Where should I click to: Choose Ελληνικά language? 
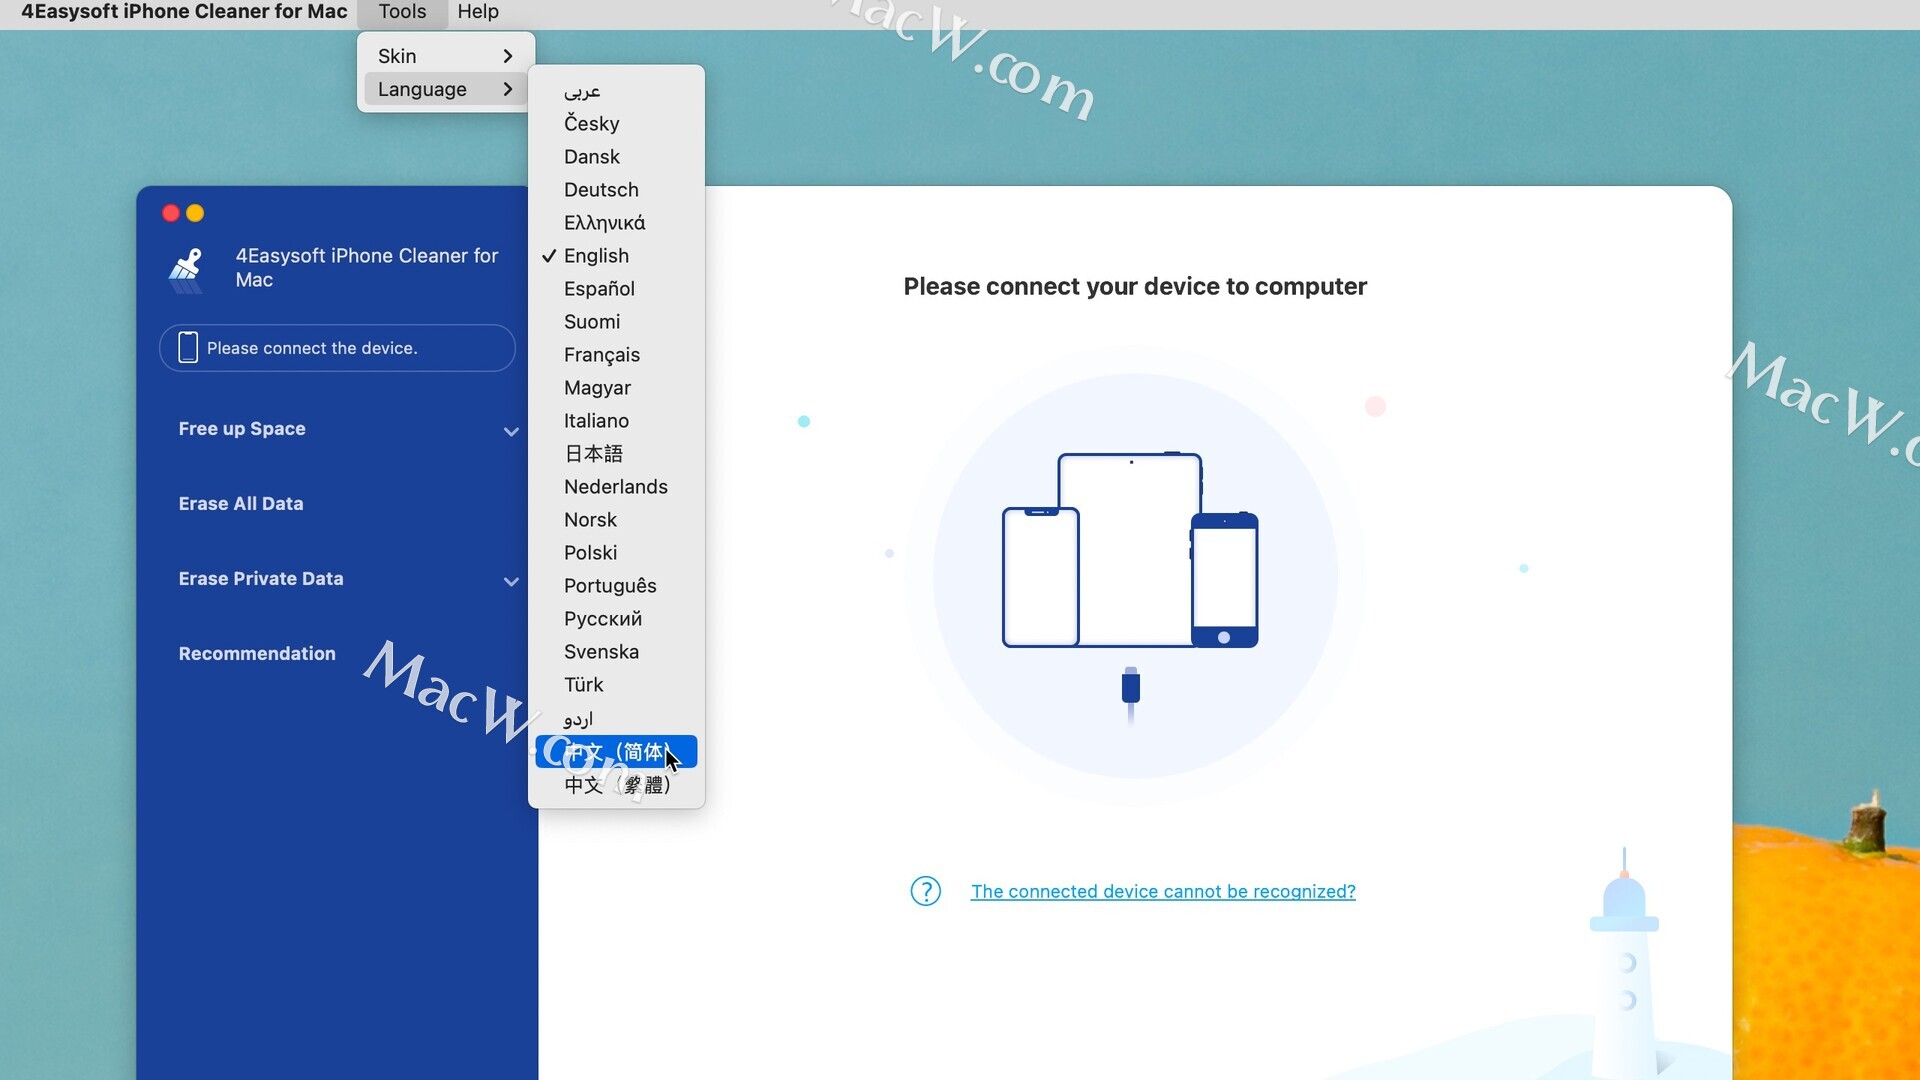coord(616,222)
